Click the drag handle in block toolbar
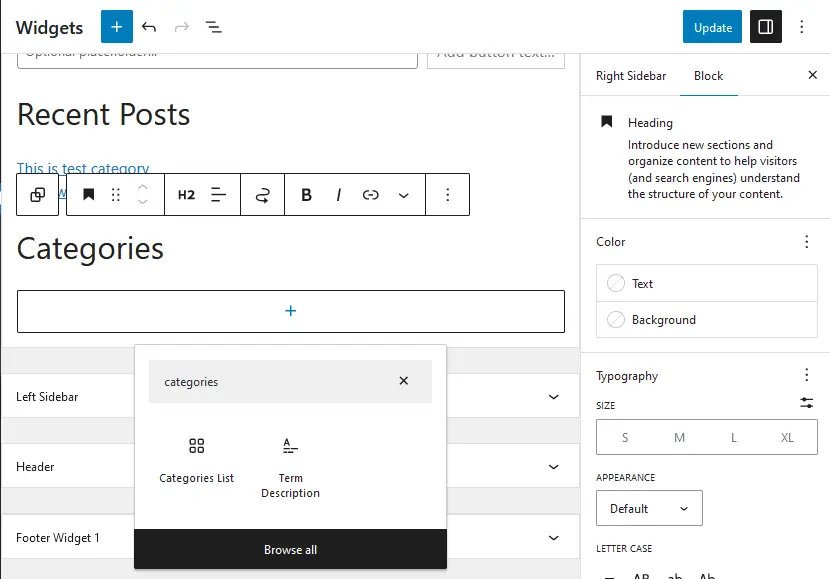The height and width of the screenshot is (579, 830). [116, 195]
